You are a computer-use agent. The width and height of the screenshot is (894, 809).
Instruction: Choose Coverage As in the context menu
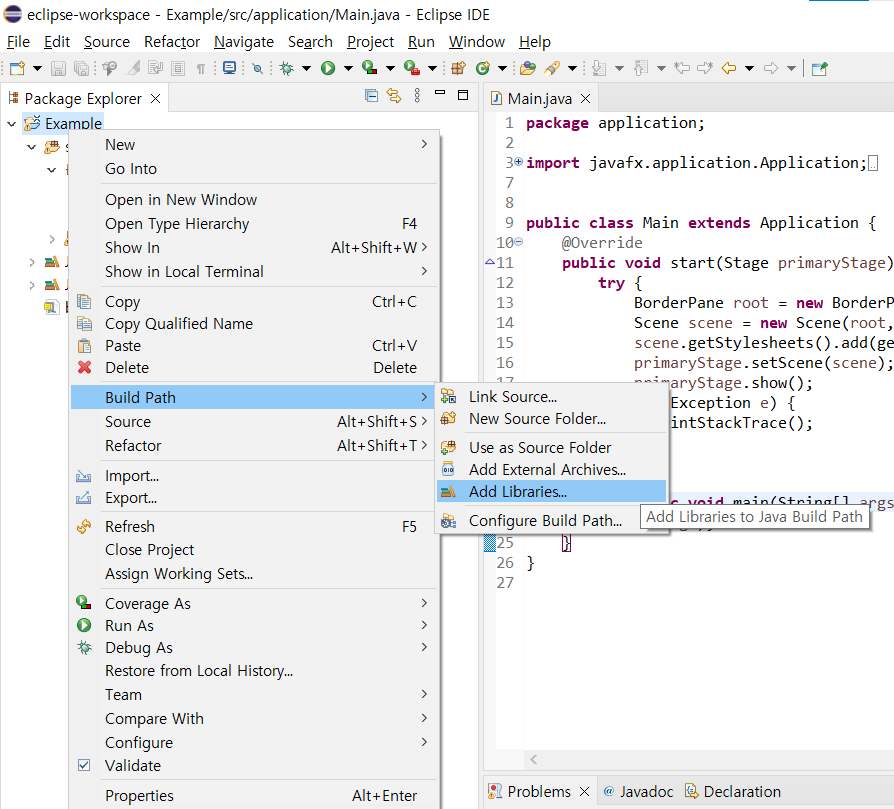pos(254,604)
